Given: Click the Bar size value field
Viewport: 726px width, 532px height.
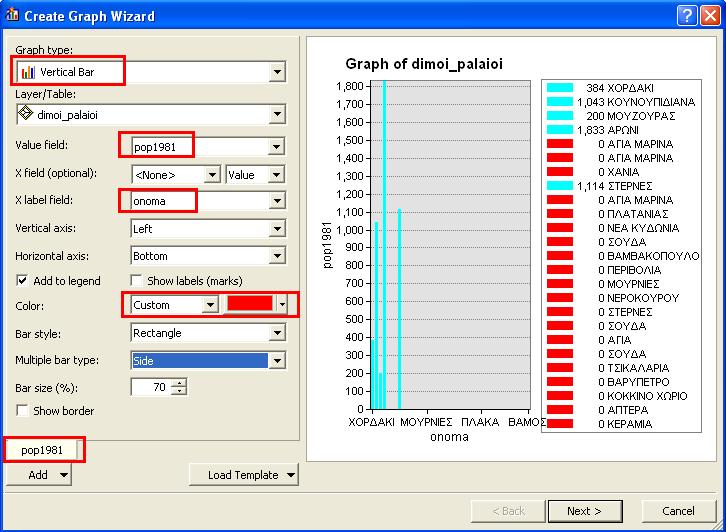Looking at the screenshot, I should pyautogui.click(x=151, y=387).
